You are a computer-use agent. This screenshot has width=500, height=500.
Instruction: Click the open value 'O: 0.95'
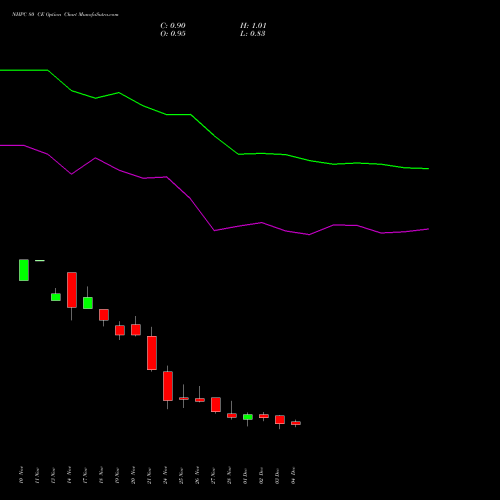[x=173, y=34]
